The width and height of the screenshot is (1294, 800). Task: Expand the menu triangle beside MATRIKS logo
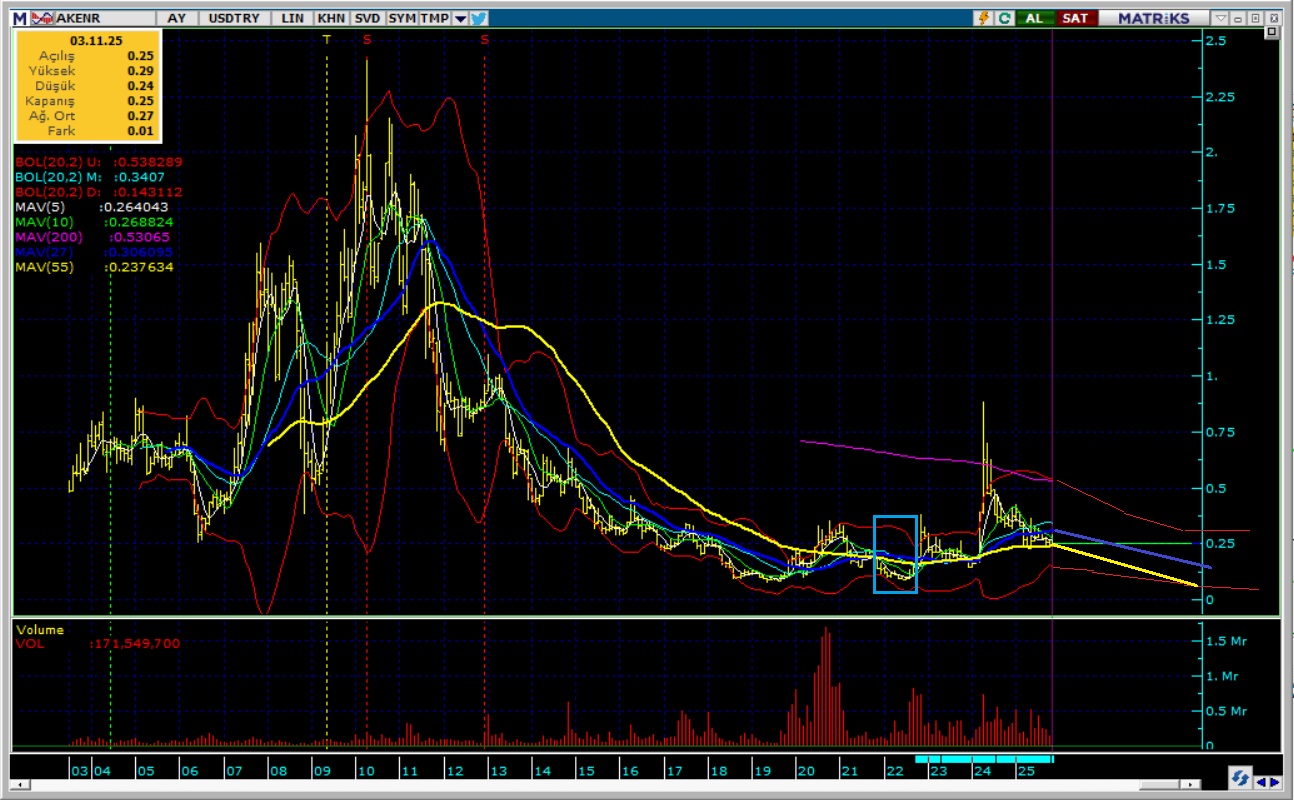tap(1221, 18)
